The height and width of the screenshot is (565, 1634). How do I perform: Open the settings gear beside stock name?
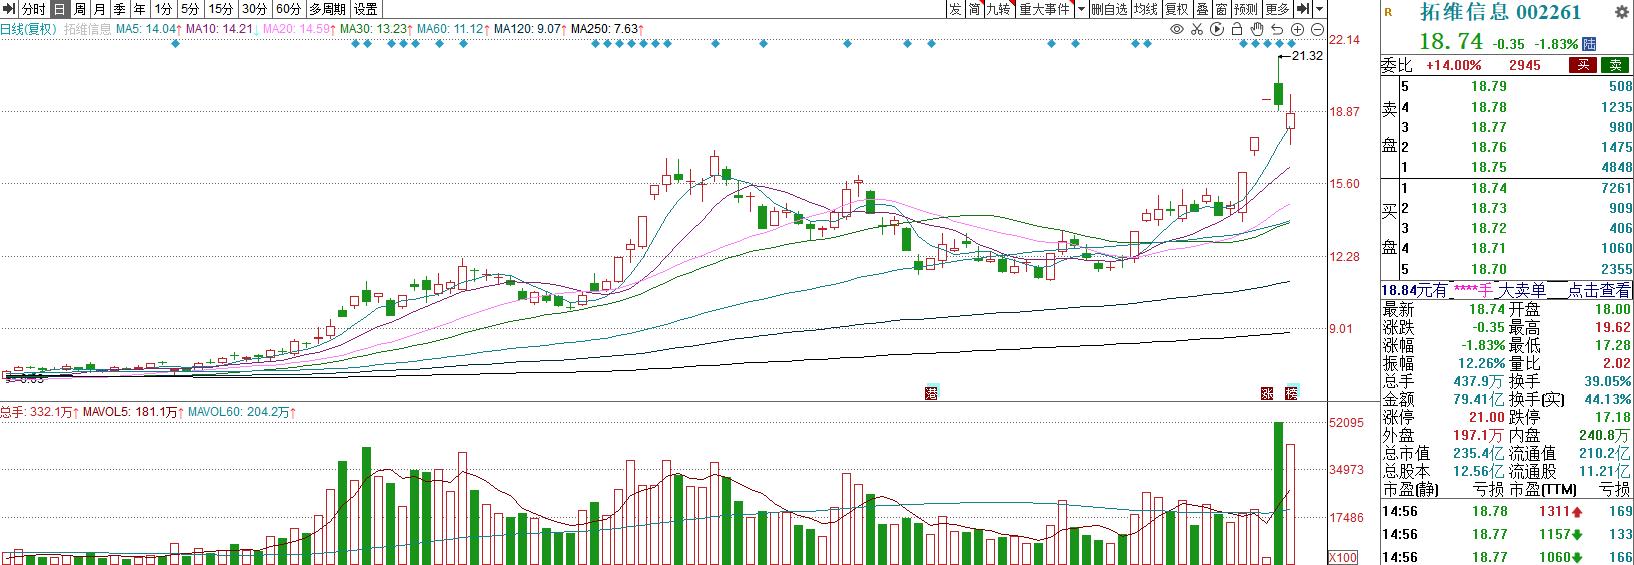pyautogui.click(x=1621, y=12)
